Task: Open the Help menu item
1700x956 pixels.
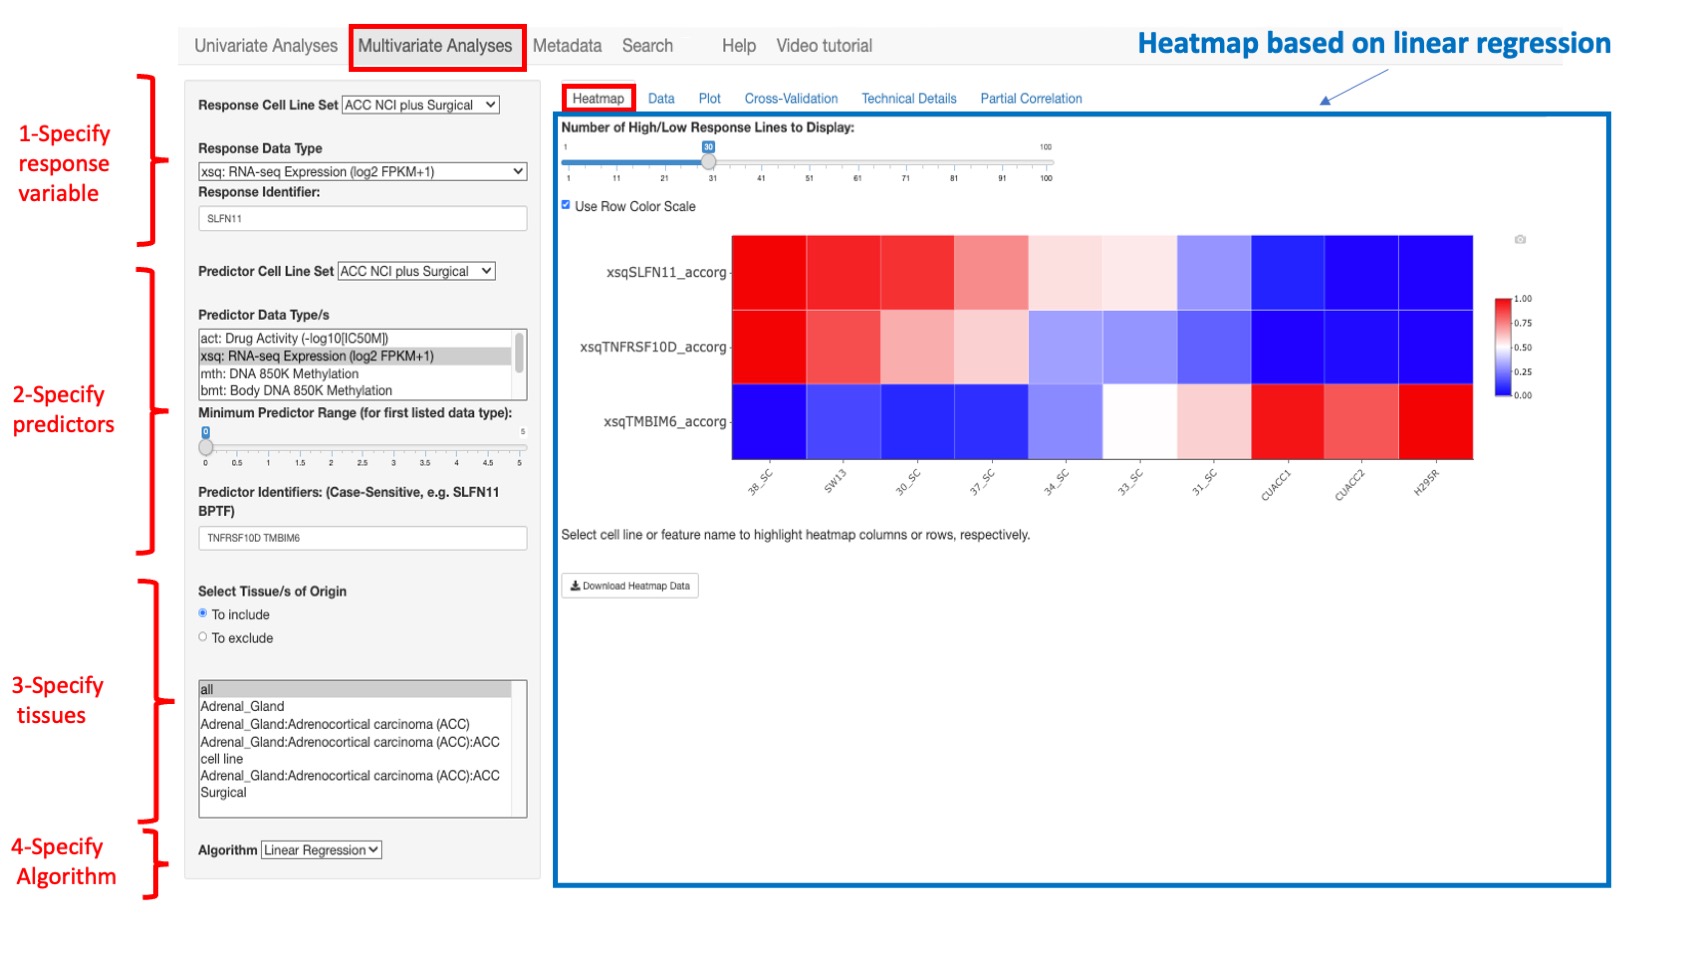Action: (738, 45)
